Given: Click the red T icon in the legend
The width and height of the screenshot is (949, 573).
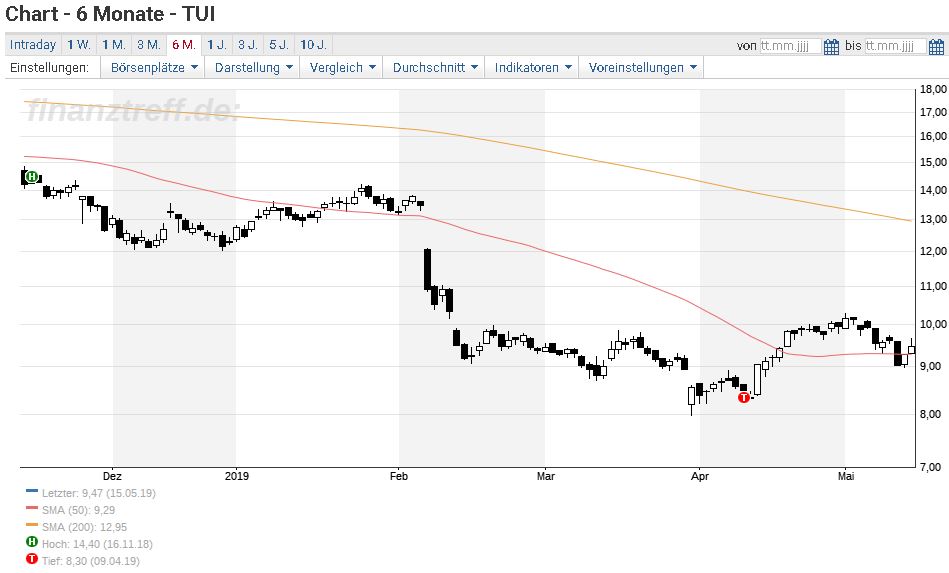Looking at the screenshot, I should (32, 559).
